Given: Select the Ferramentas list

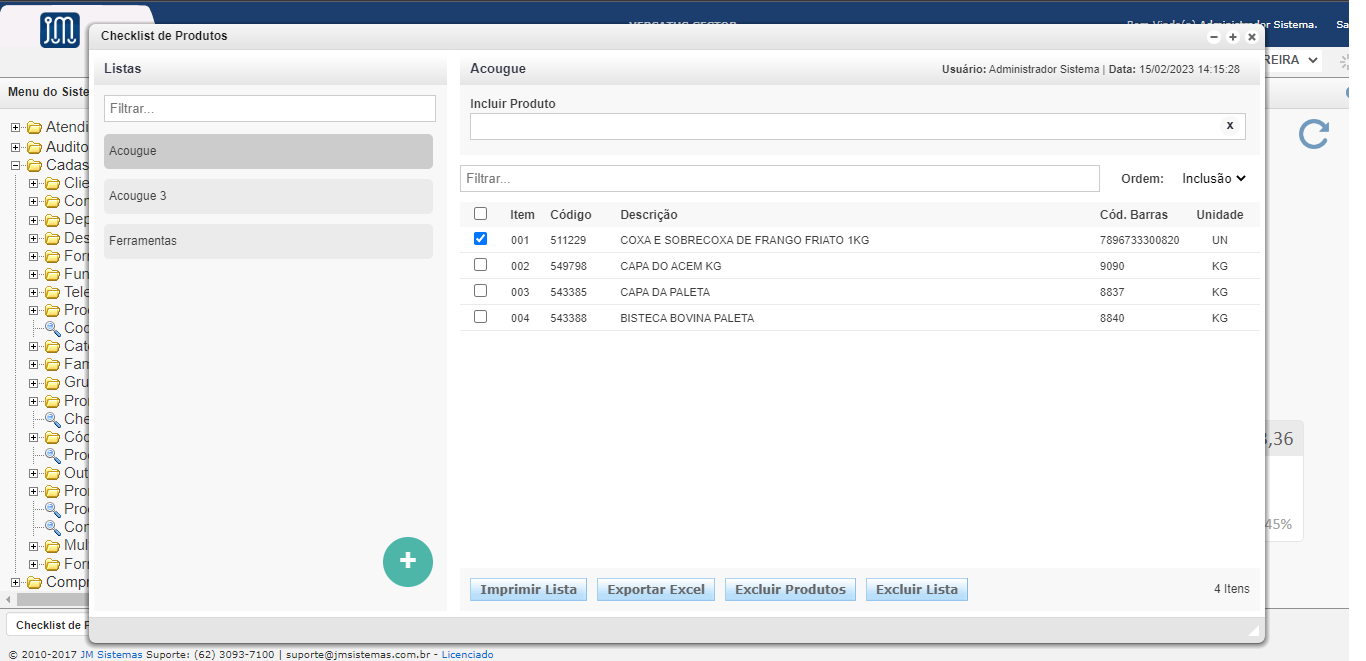Looking at the screenshot, I should coord(268,241).
